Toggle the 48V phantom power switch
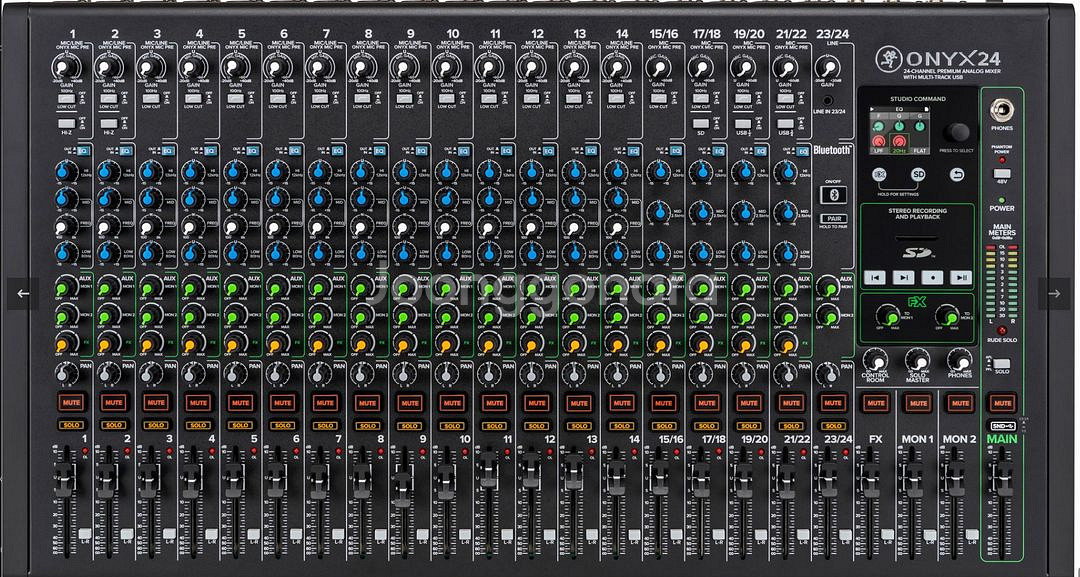The width and height of the screenshot is (1080, 577). click(1001, 173)
